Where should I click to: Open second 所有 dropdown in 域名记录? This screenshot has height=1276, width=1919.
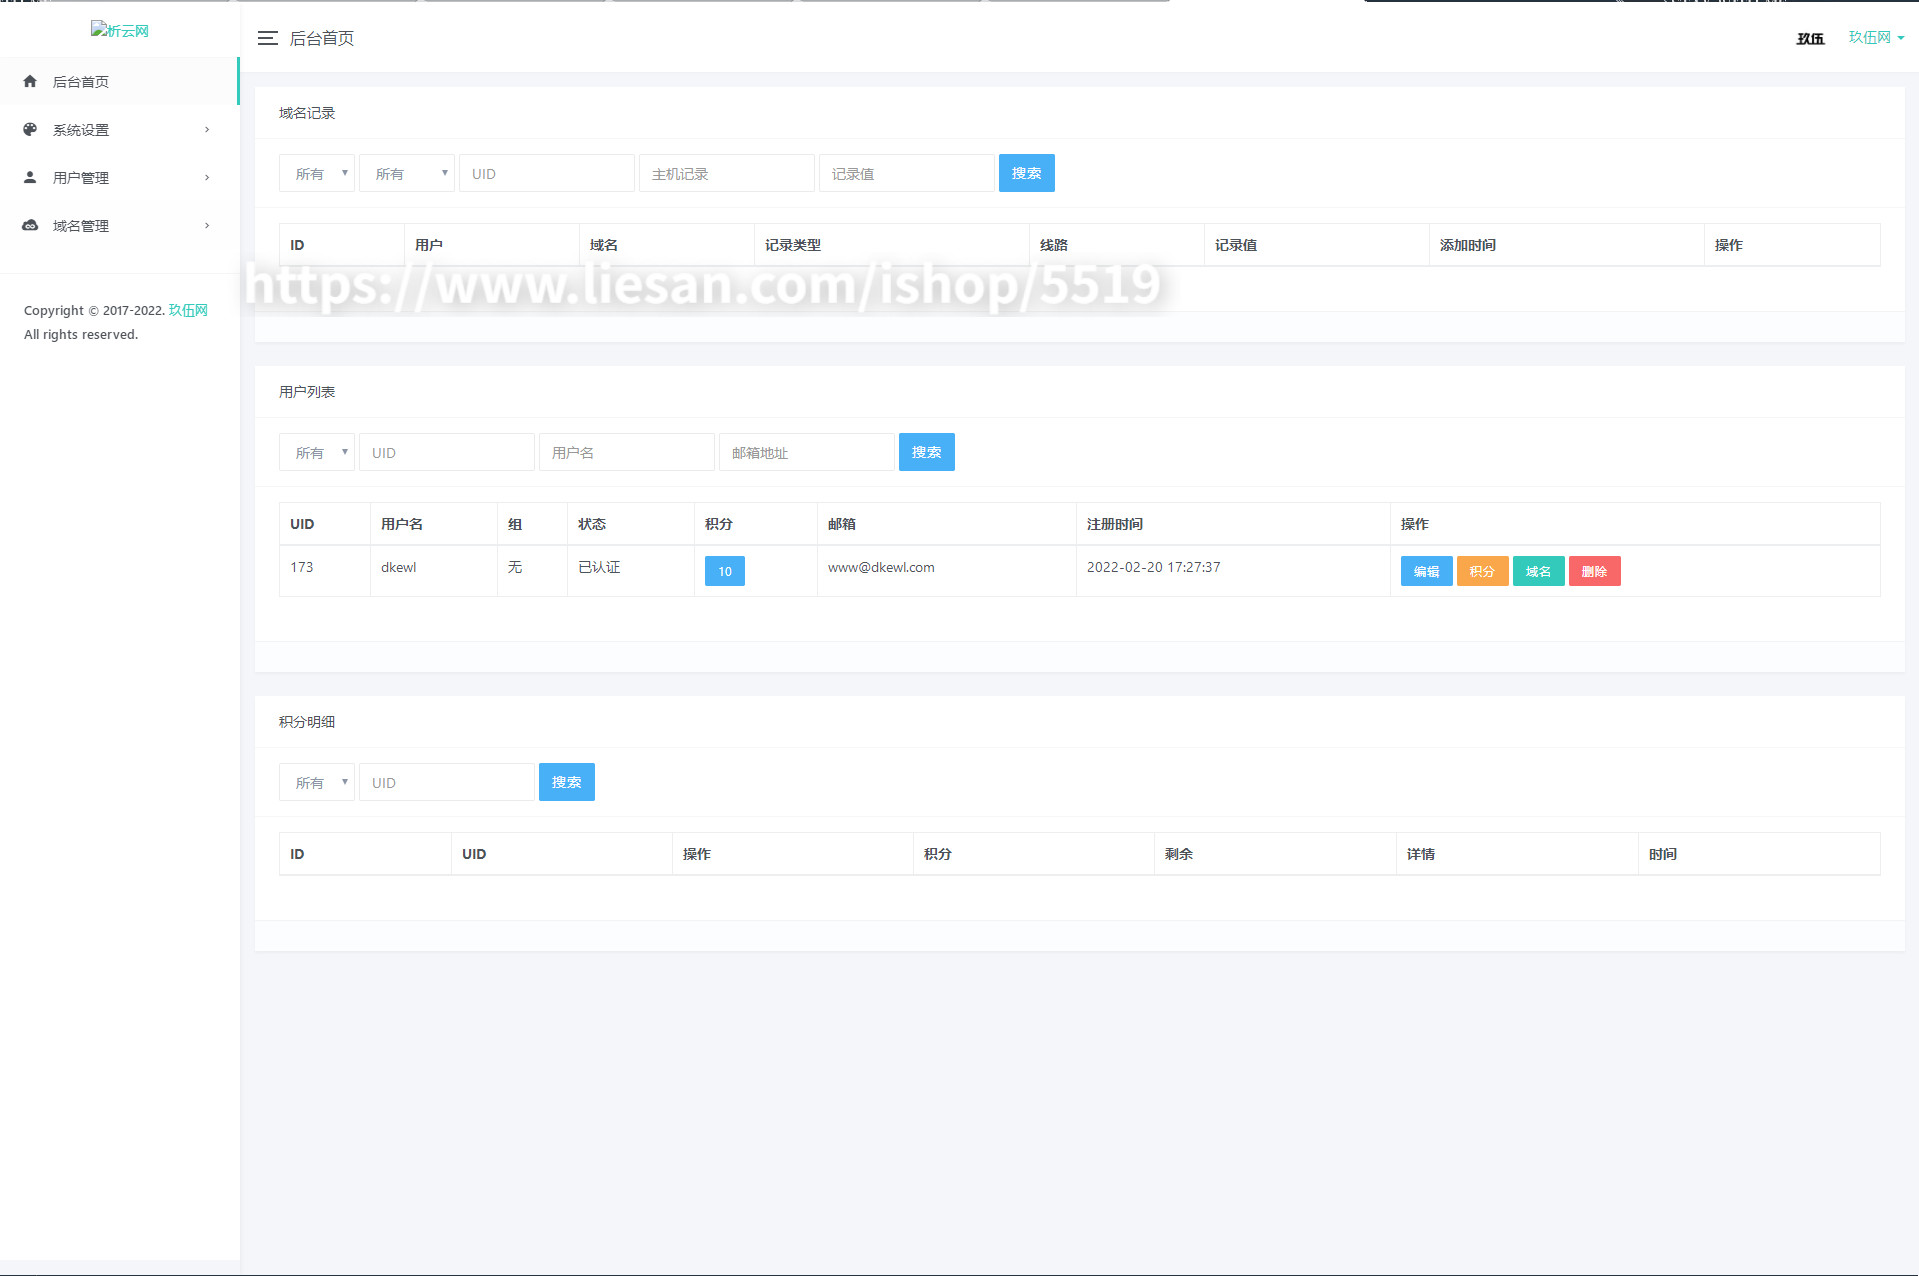pyautogui.click(x=407, y=173)
